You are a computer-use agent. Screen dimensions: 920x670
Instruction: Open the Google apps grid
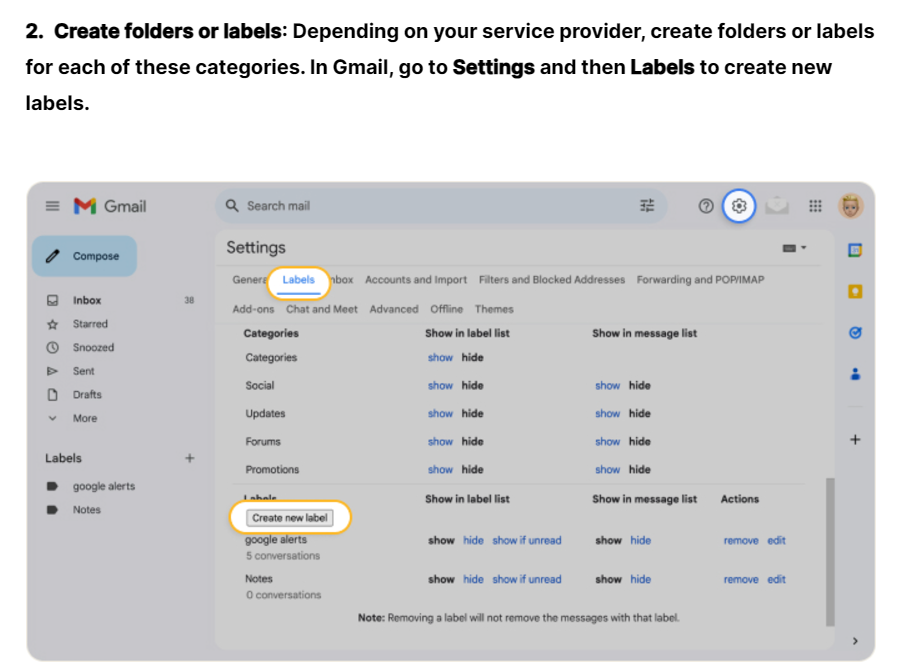815,206
